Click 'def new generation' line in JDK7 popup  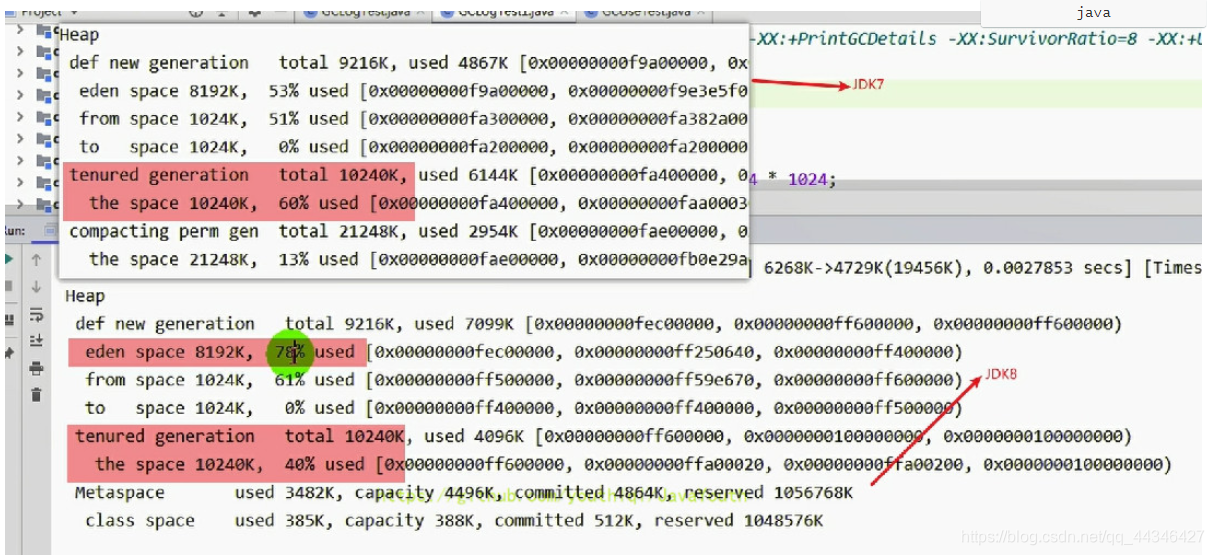tap(408, 62)
